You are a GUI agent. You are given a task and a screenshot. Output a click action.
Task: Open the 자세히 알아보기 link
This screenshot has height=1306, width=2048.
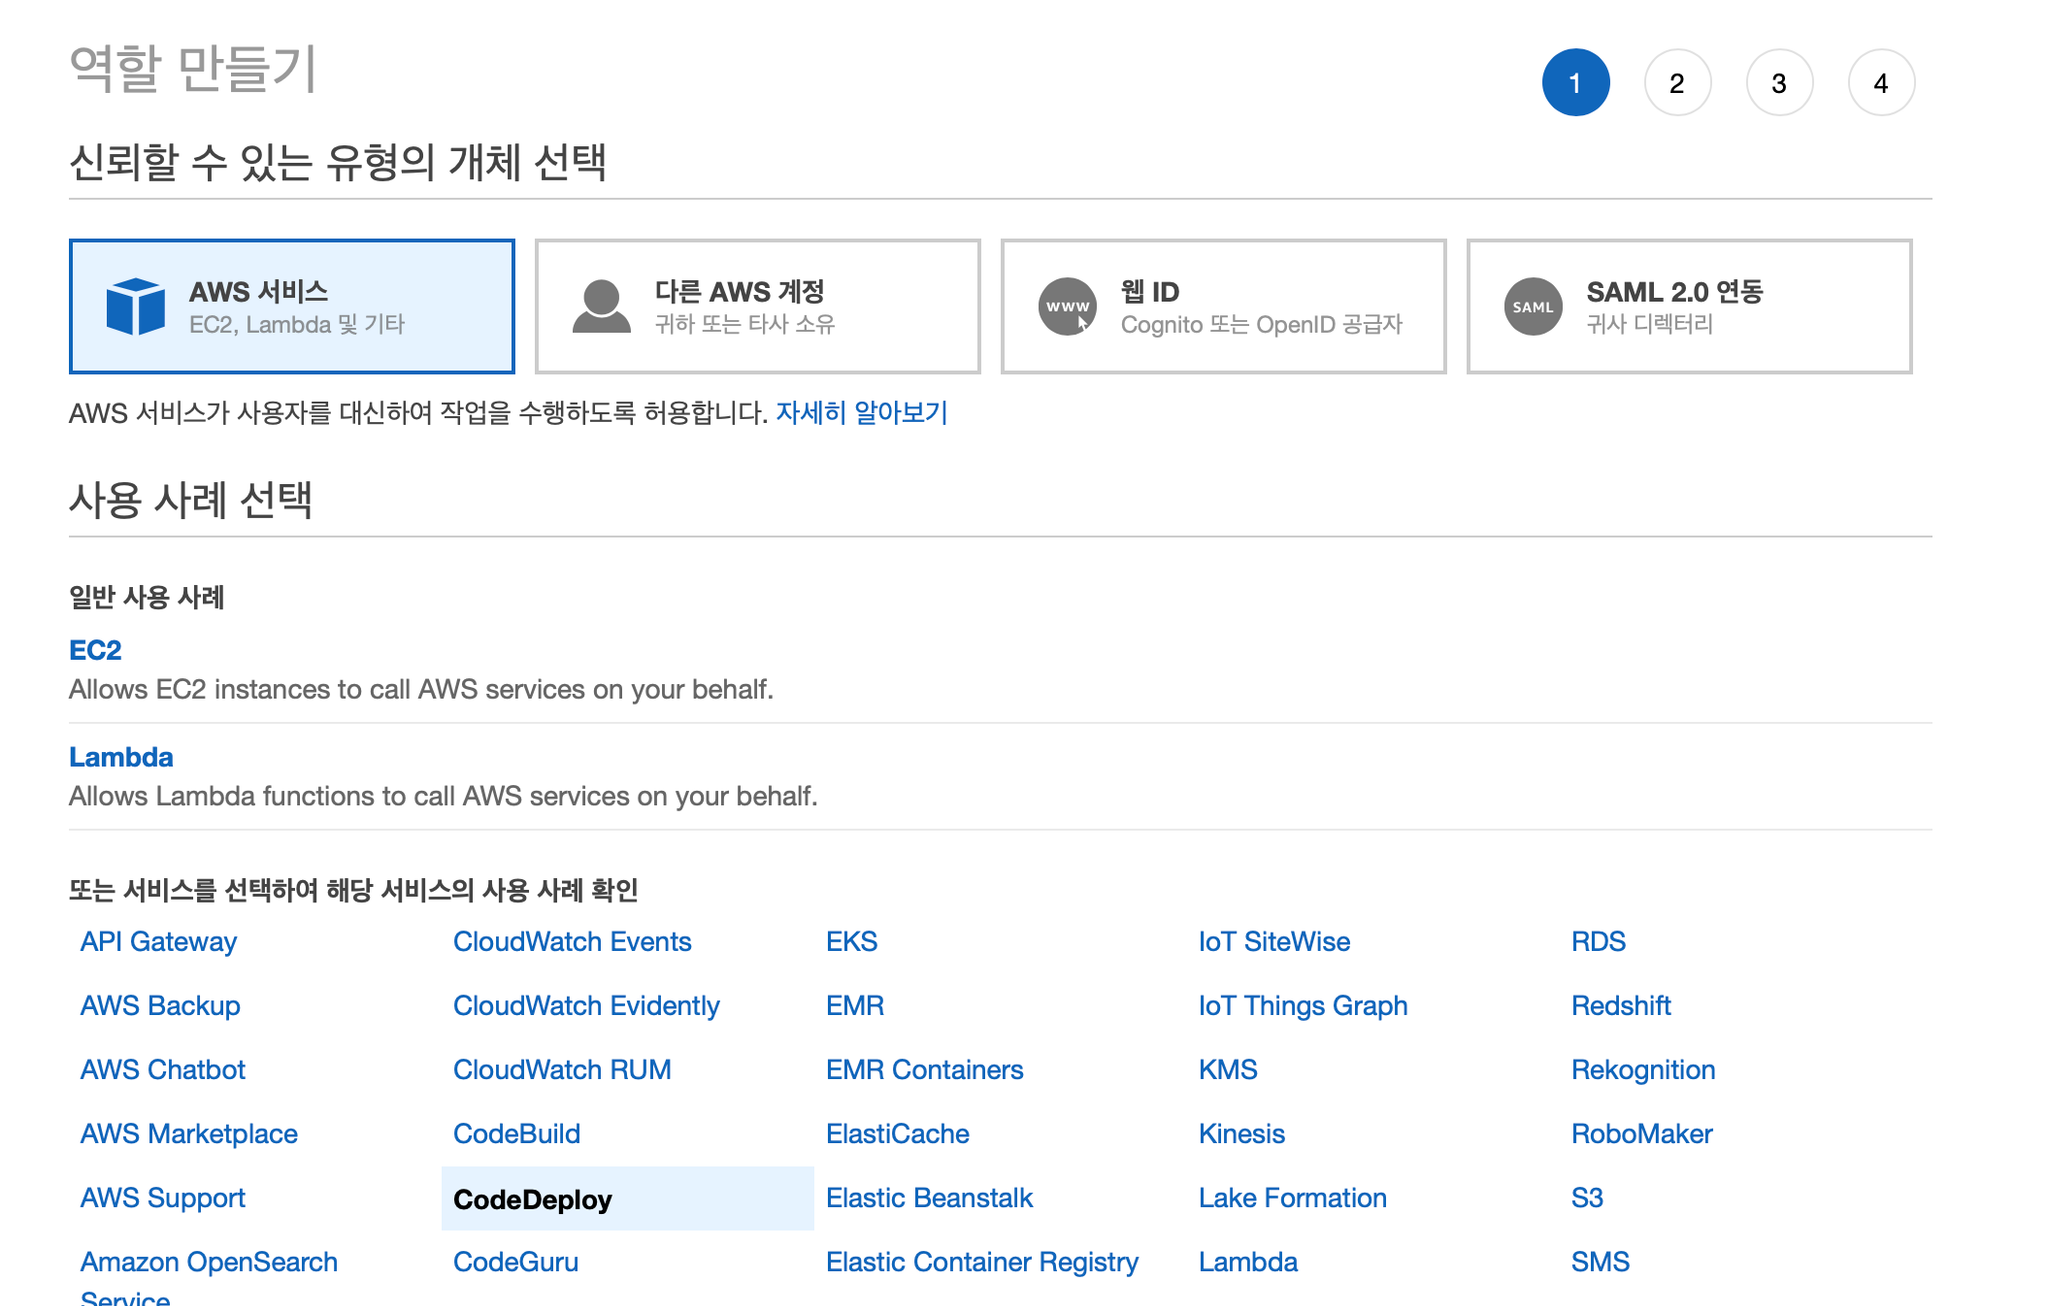(x=862, y=413)
